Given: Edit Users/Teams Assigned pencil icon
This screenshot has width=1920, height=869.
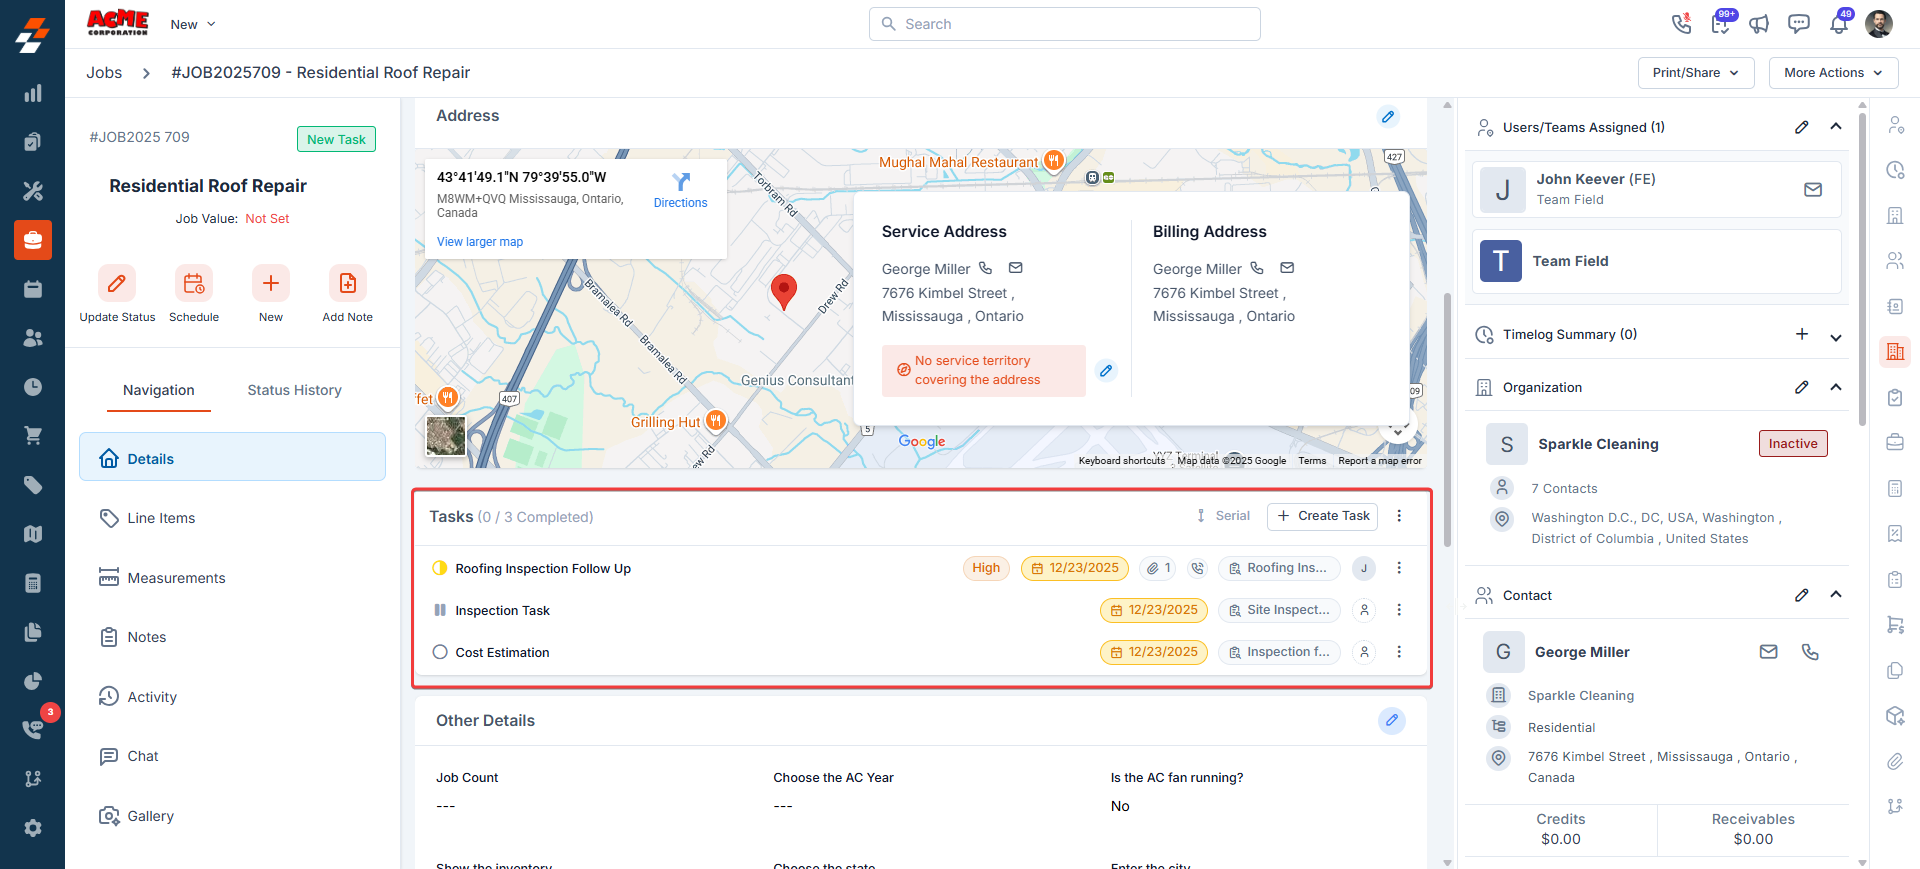Looking at the screenshot, I should pyautogui.click(x=1801, y=127).
